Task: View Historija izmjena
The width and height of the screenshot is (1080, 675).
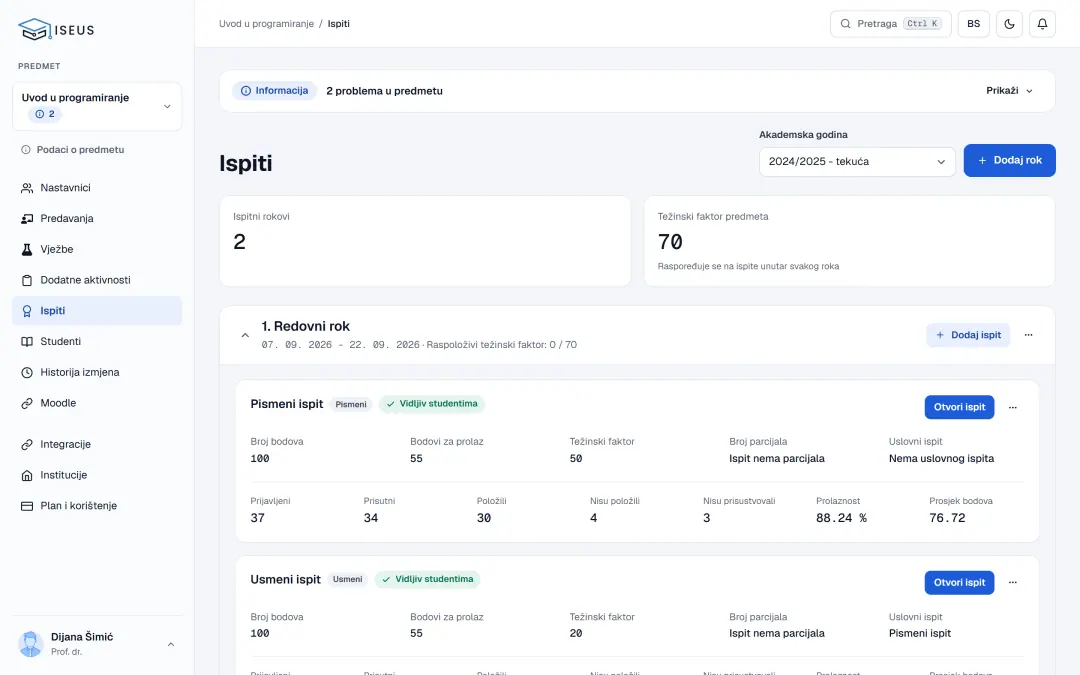Action: [97, 372]
